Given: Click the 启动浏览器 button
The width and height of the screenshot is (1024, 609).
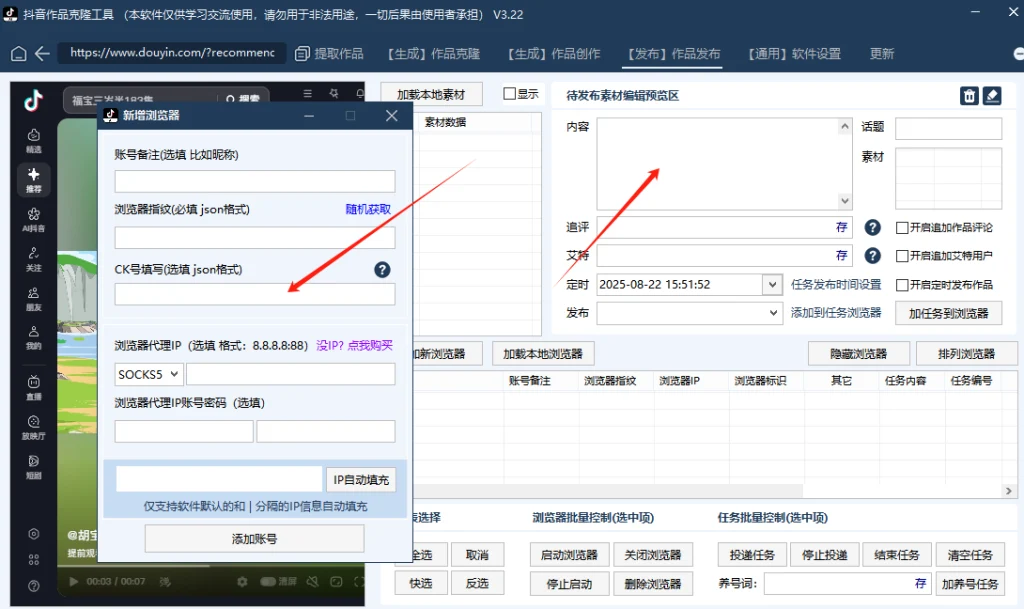Looking at the screenshot, I should [569, 555].
